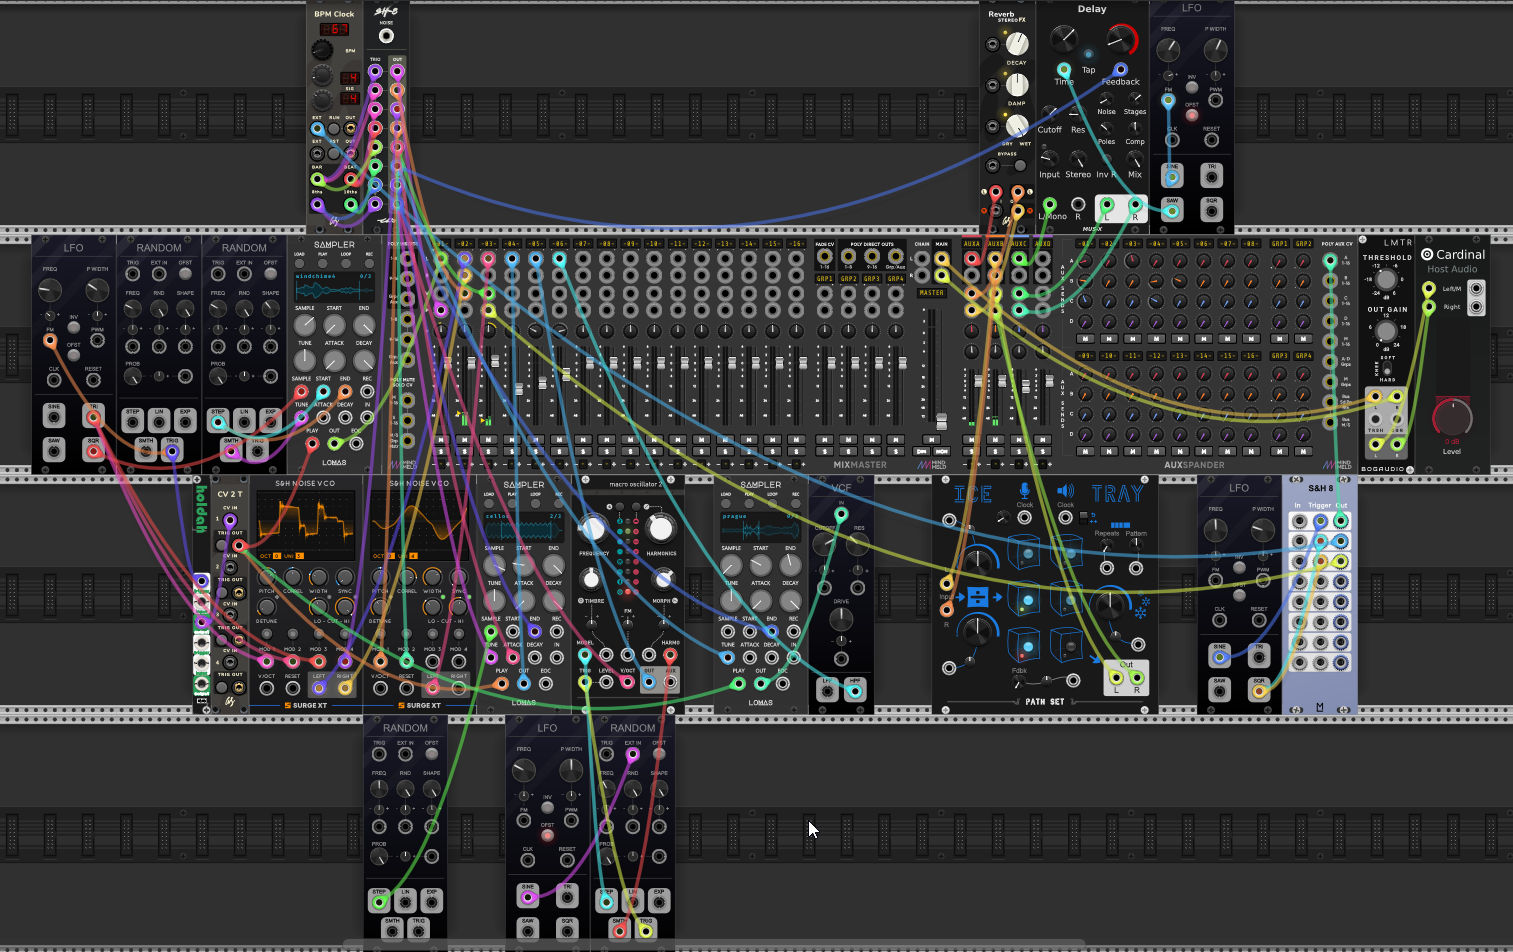This screenshot has width=1513, height=952.
Task: Click the LOAD button on the cello Sampler
Action: tap(489, 503)
